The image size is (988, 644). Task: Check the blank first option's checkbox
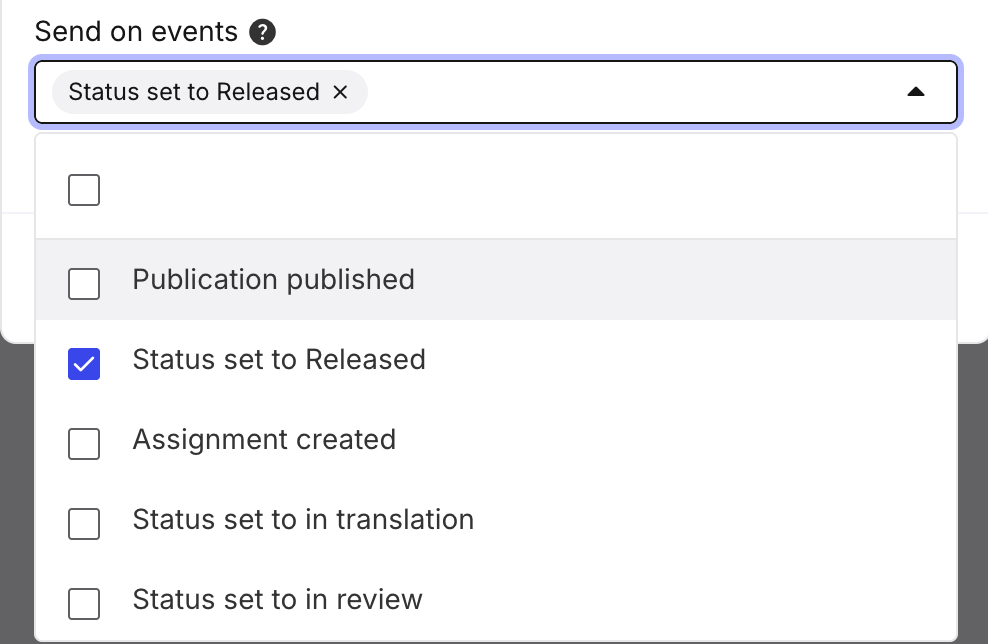(x=84, y=189)
